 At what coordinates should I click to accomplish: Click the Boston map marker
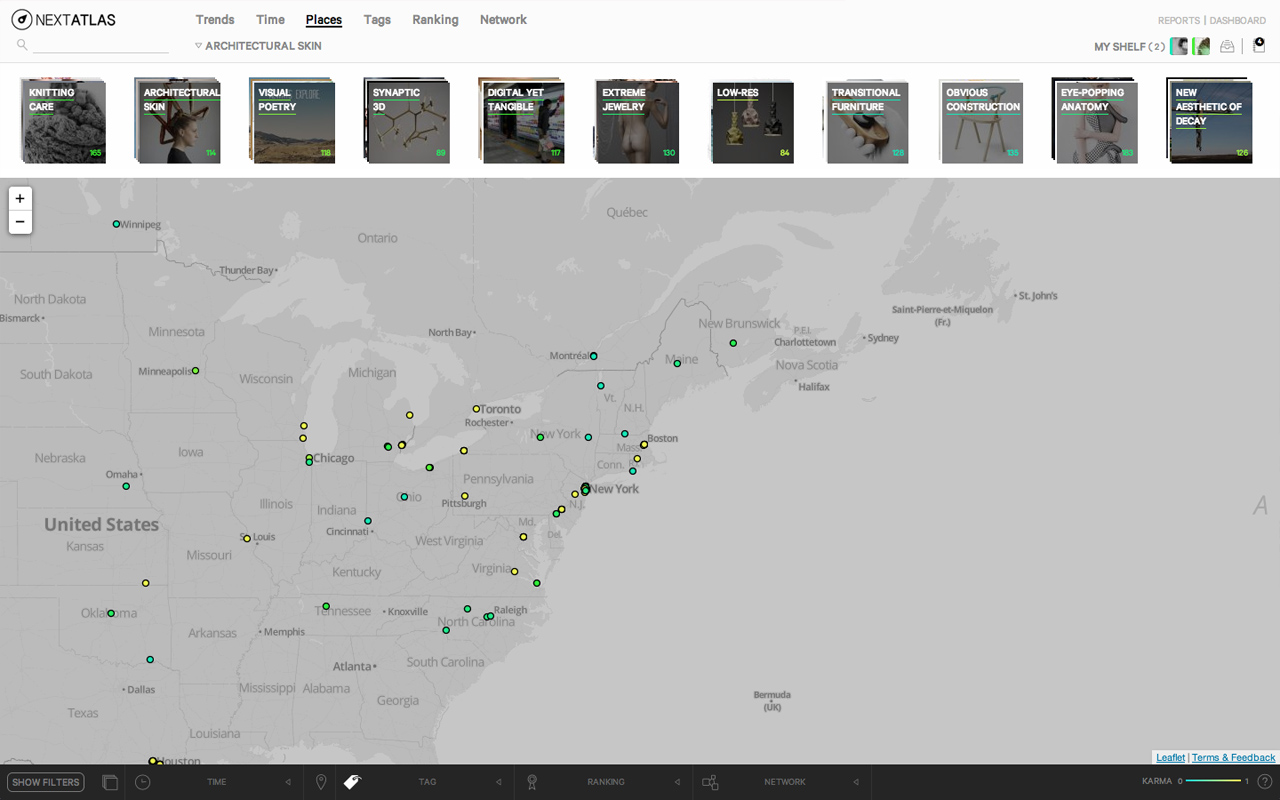[644, 445]
